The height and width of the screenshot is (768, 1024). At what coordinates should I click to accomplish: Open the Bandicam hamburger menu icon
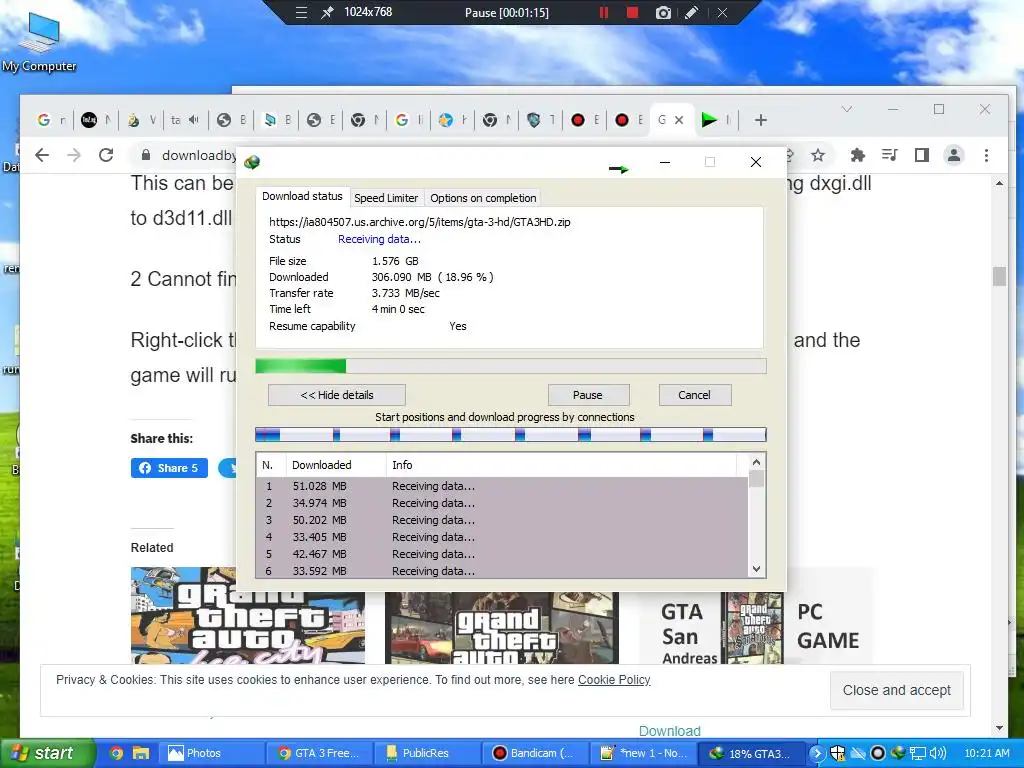[x=301, y=12]
